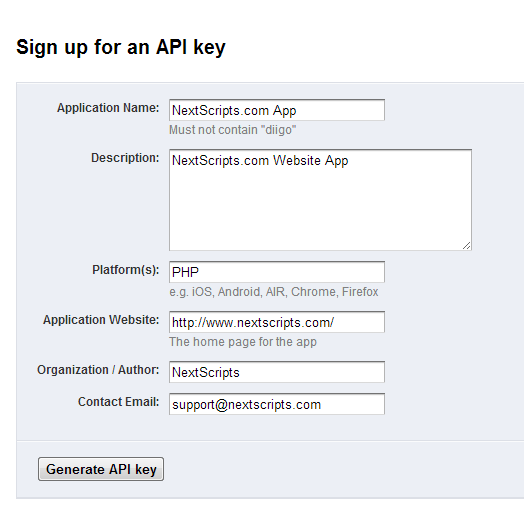The image size is (524, 528).
Task: Click the Description box resize handle
Action: pyautogui.click(x=466, y=246)
